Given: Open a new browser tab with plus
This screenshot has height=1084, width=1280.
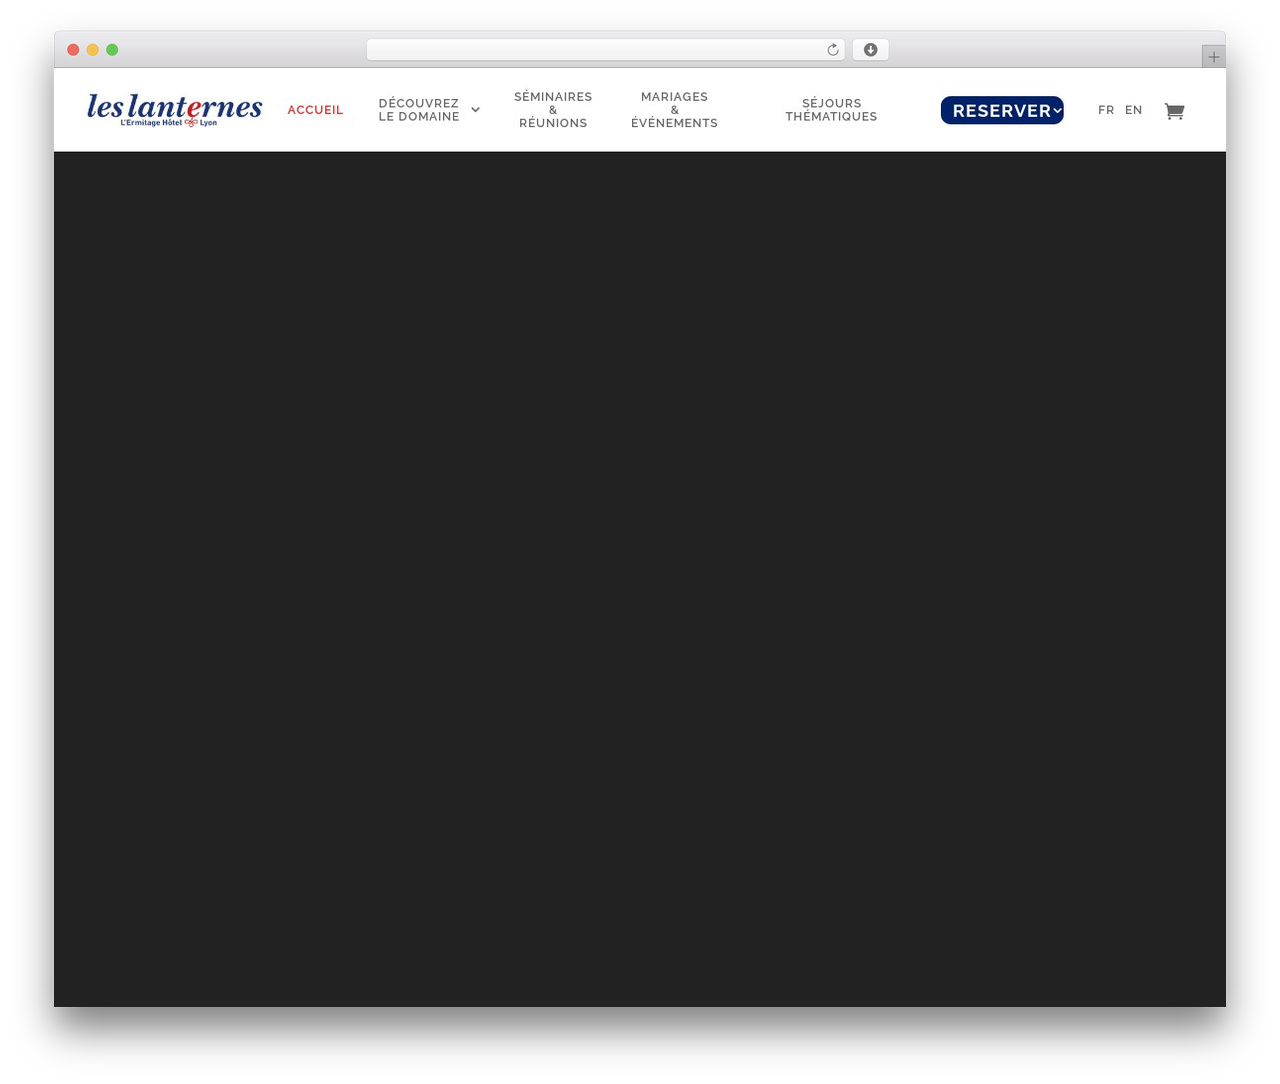Looking at the screenshot, I should click(1213, 57).
